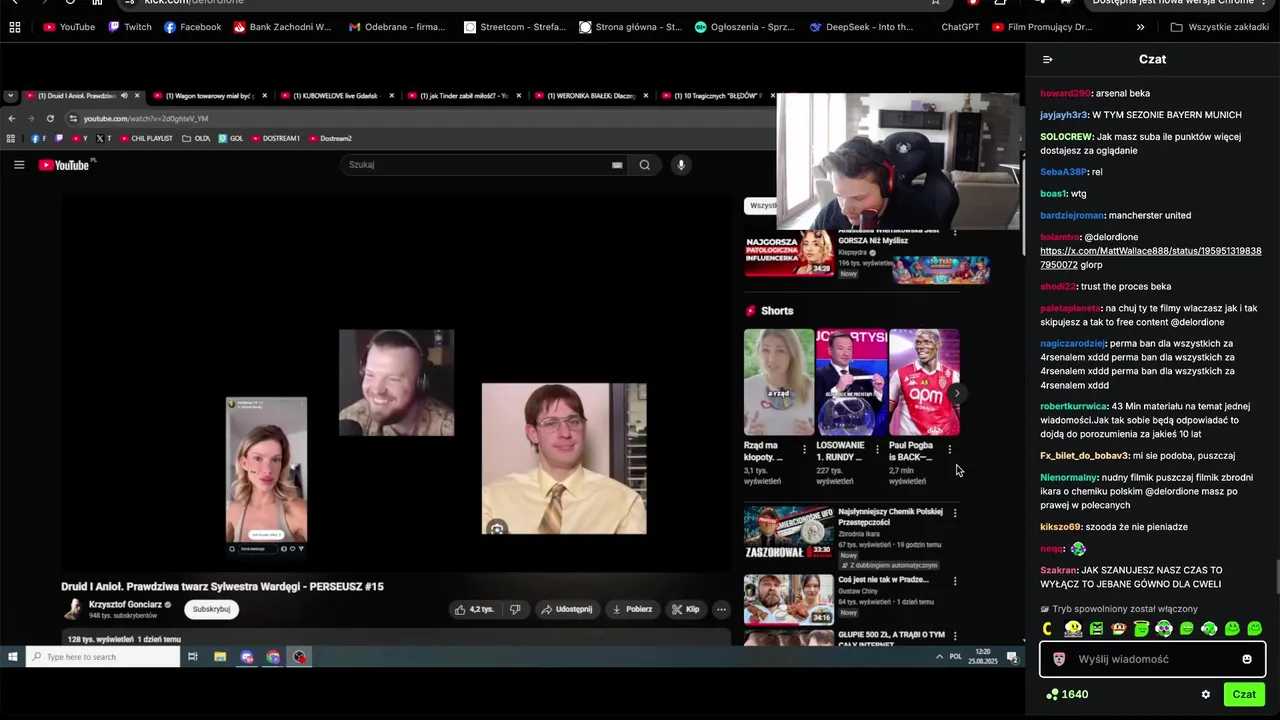Focus the Wyślij wiadomość chat input

[1152, 659]
